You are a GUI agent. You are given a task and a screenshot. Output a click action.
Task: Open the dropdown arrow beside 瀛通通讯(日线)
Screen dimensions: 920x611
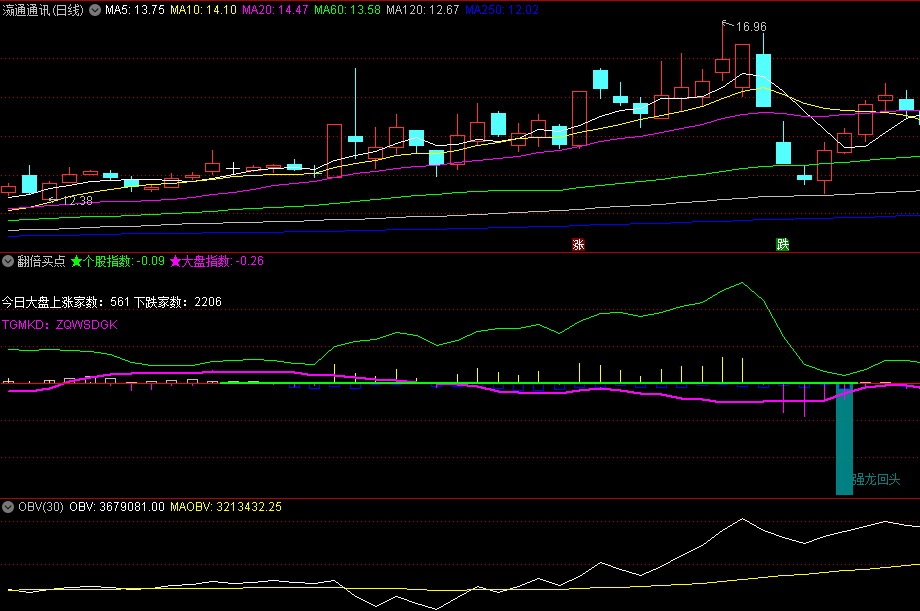tap(94, 10)
